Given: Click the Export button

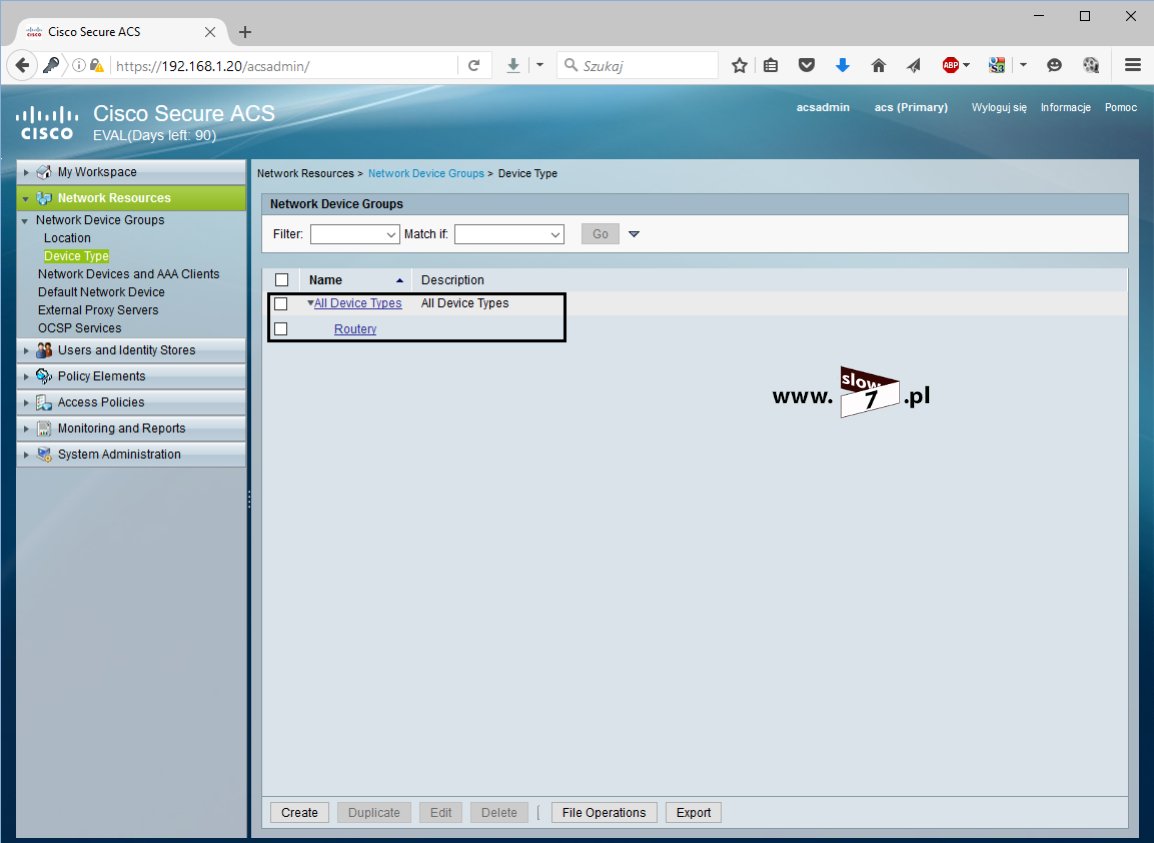Looking at the screenshot, I should pos(693,813).
